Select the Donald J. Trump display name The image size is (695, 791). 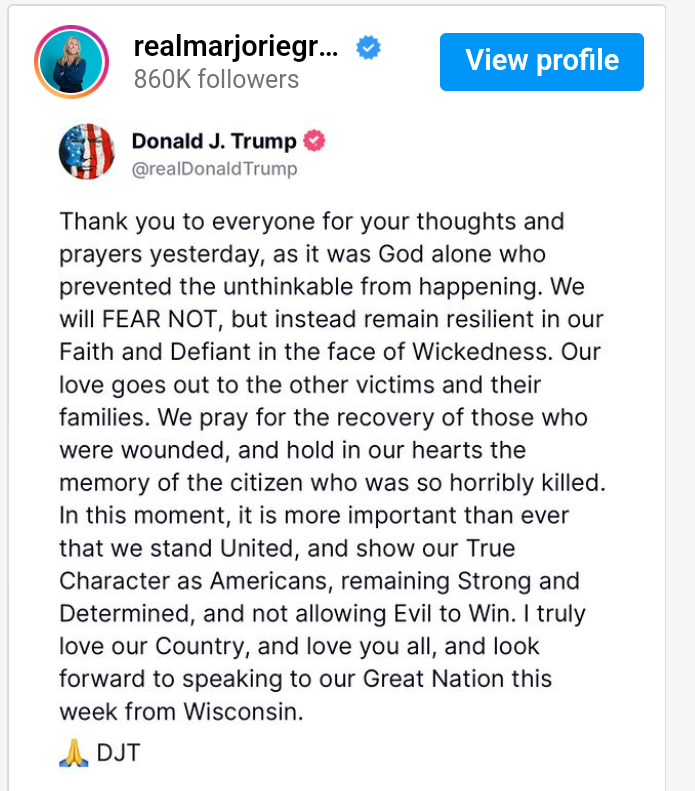coord(214,141)
